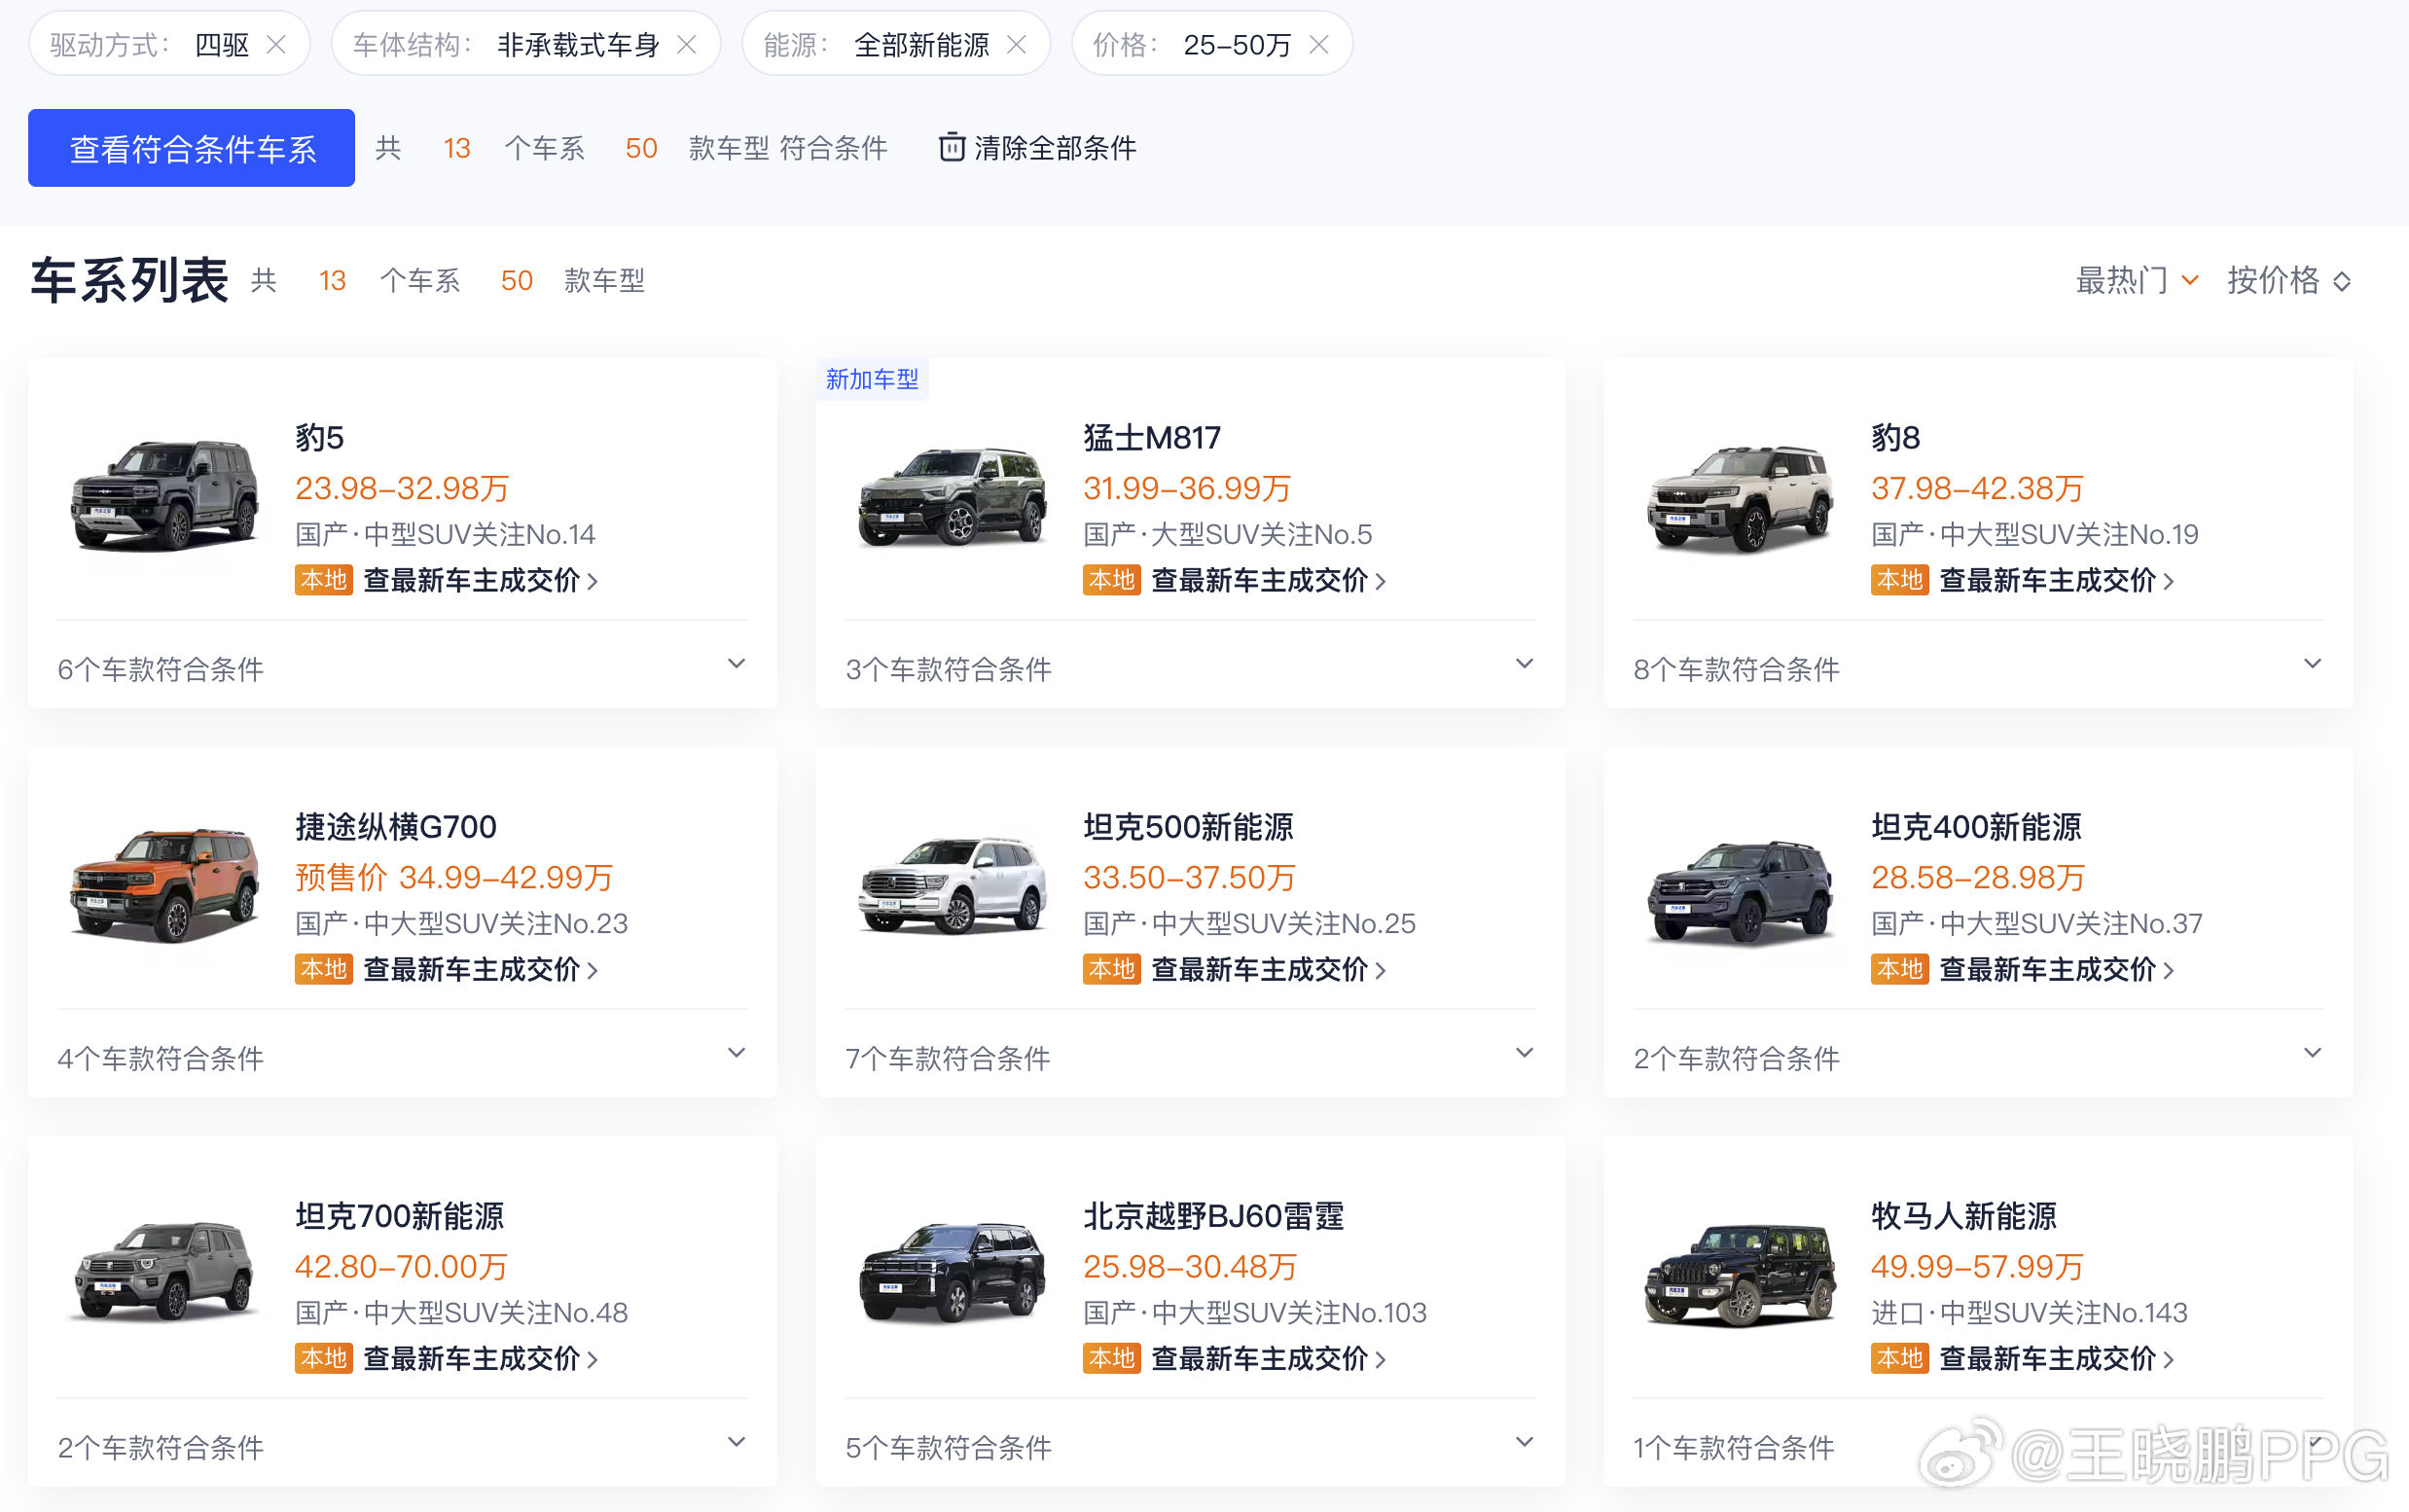Viewport: 2409px width, 1512px height.
Task: Open the 捷途纵横G700 car thumbnail
Action: pyautogui.click(x=165, y=885)
